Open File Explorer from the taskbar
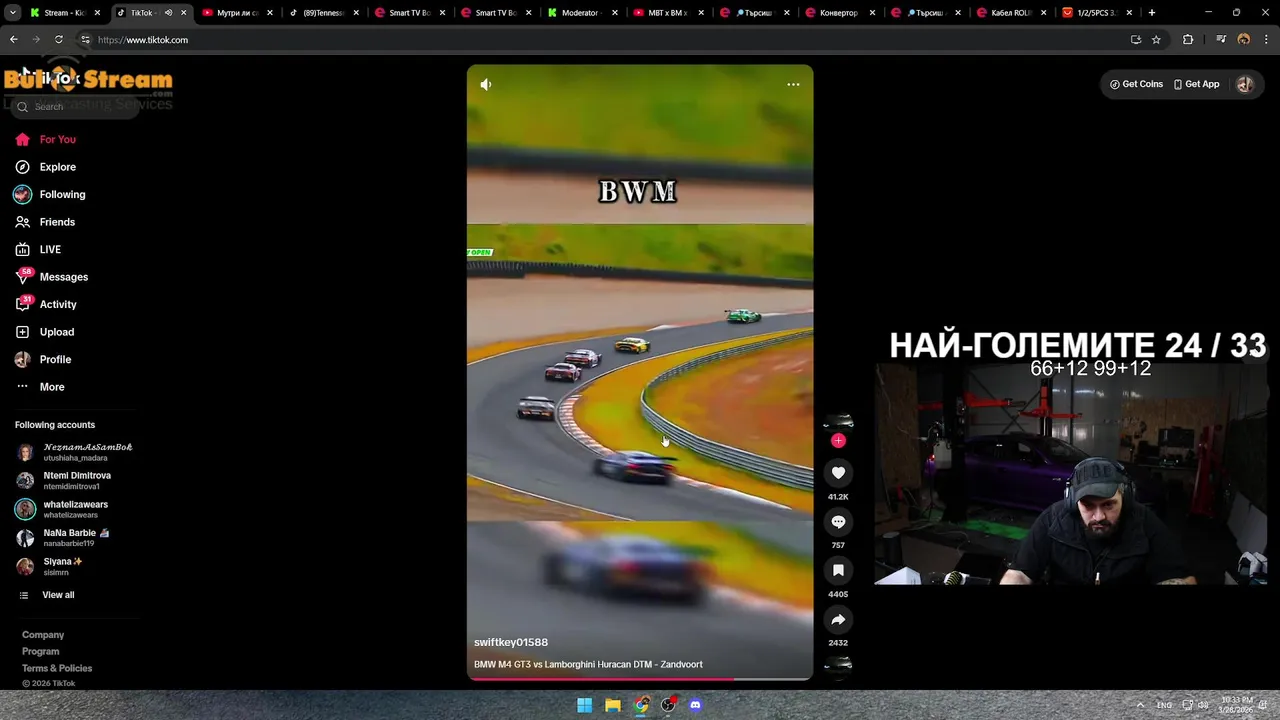The image size is (1280, 720). point(612,705)
